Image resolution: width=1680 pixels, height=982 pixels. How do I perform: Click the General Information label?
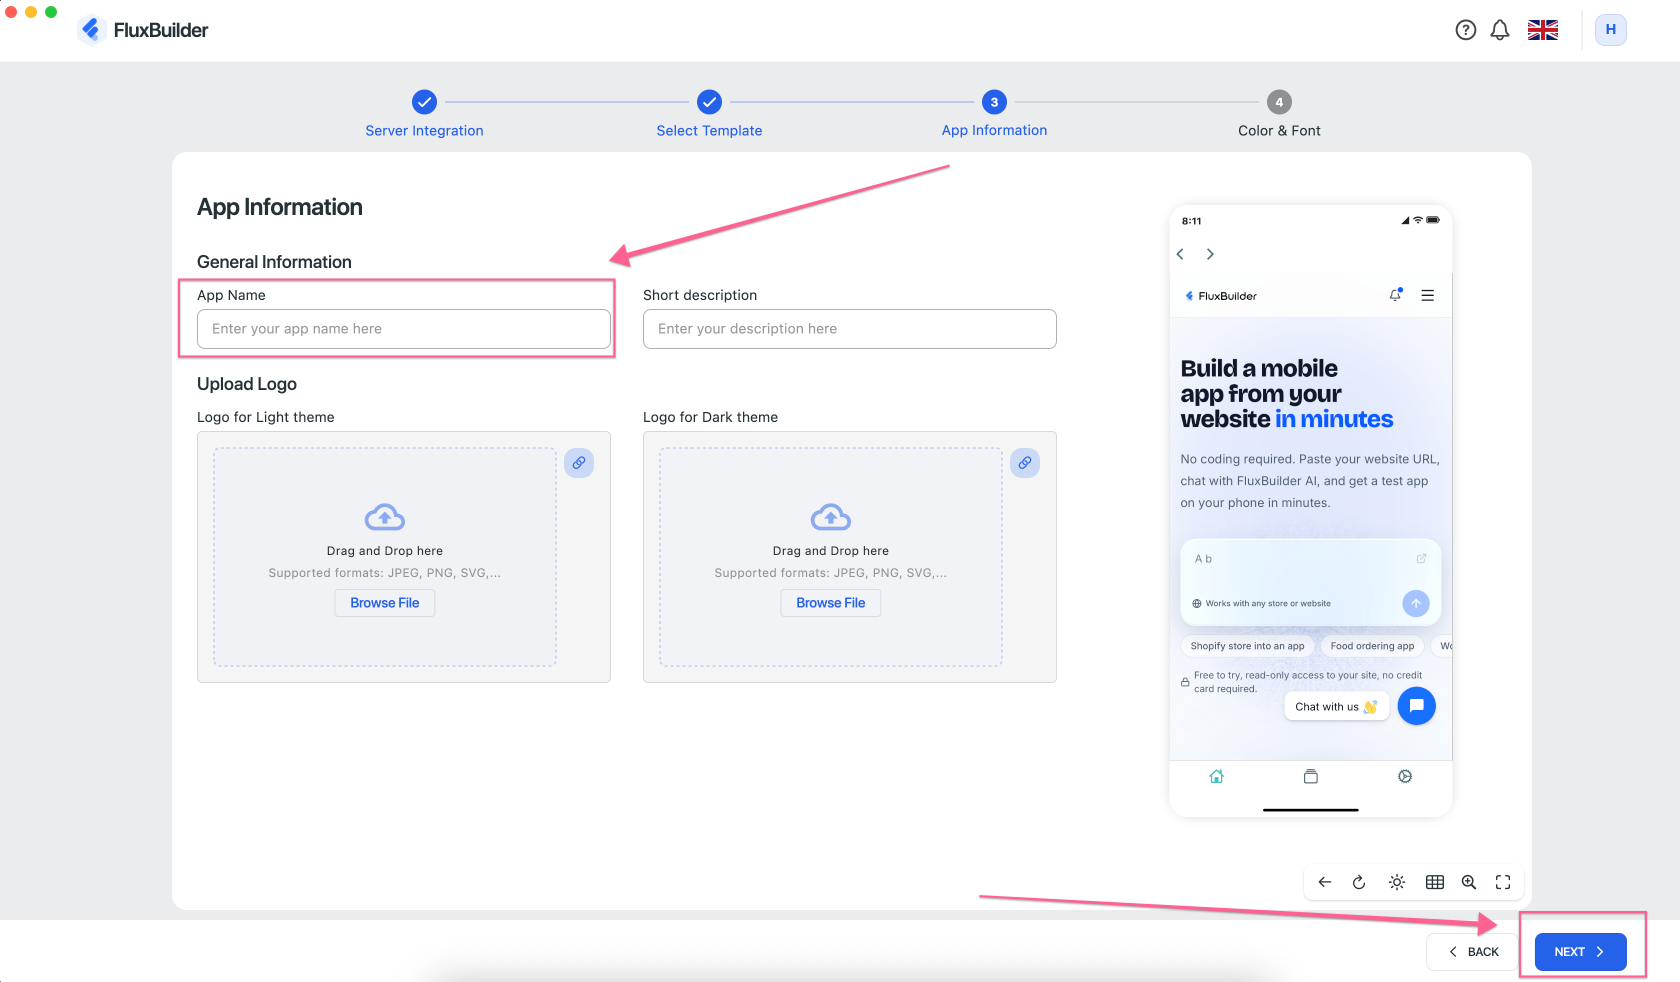point(274,262)
